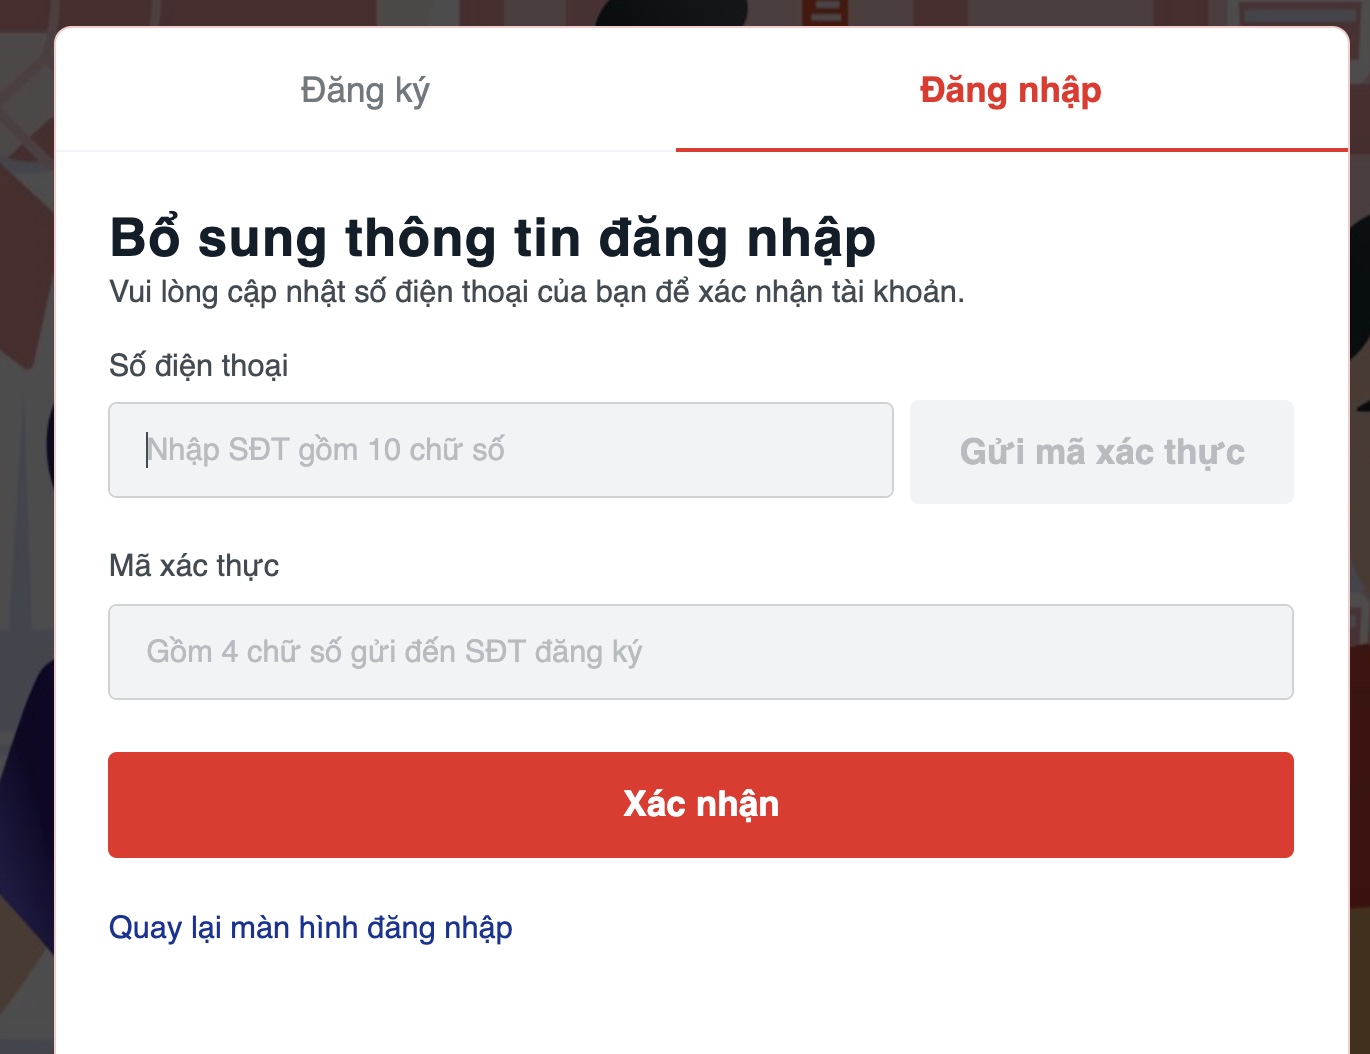Click the red underline below Đăng nhập

[x=1010, y=150]
